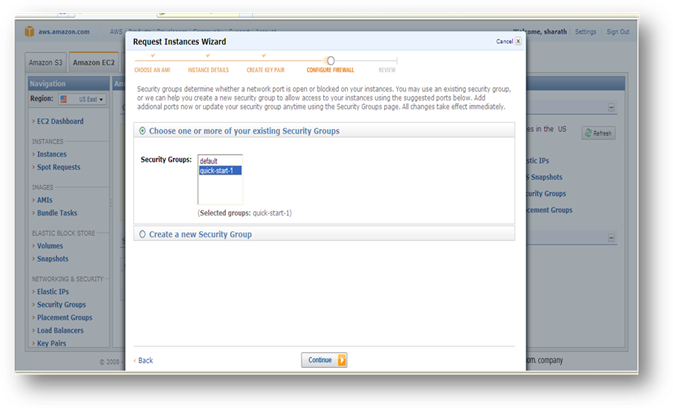The image size is (673, 408).
Task: Click the Refresh button in background page
Action: [598, 133]
